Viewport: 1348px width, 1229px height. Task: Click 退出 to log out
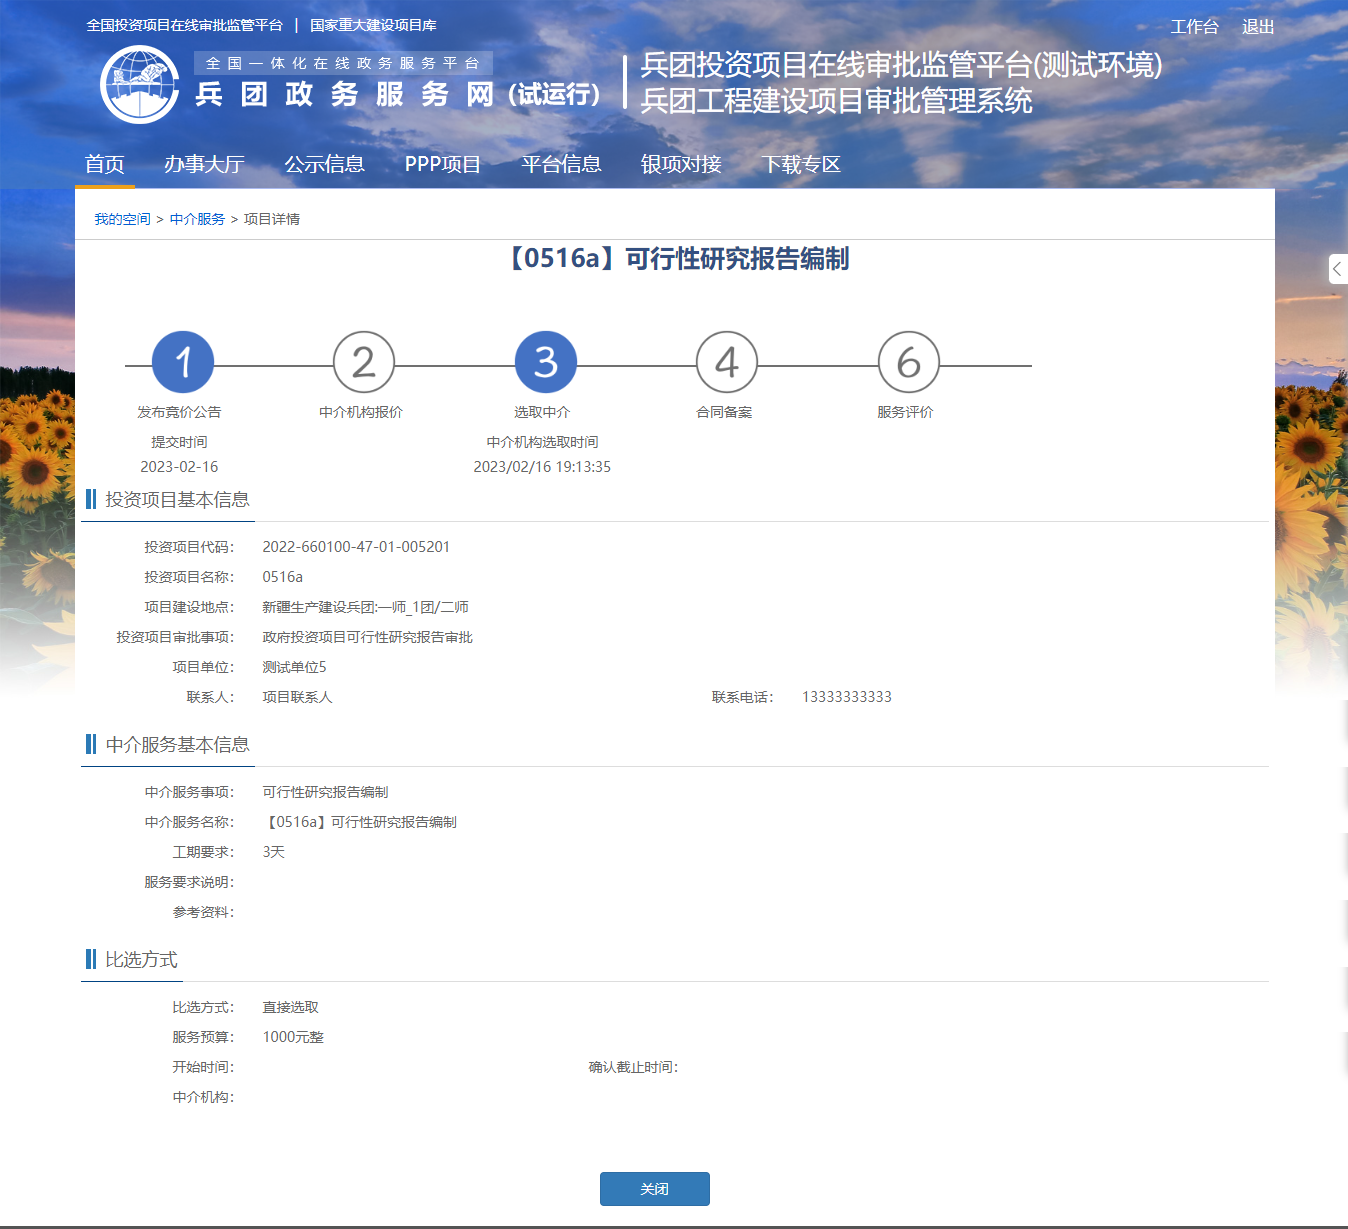(x=1258, y=27)
